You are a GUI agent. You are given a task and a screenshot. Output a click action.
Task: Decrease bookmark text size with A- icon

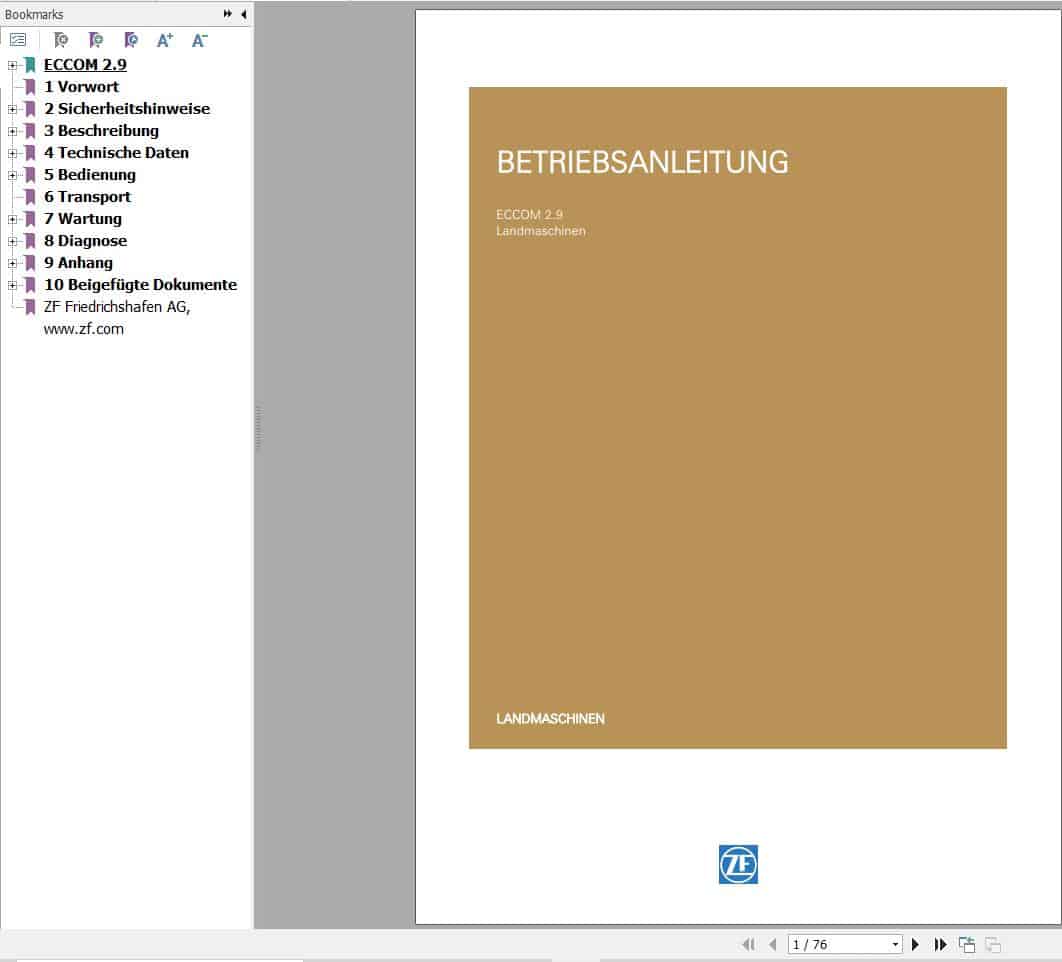[199, 41]
